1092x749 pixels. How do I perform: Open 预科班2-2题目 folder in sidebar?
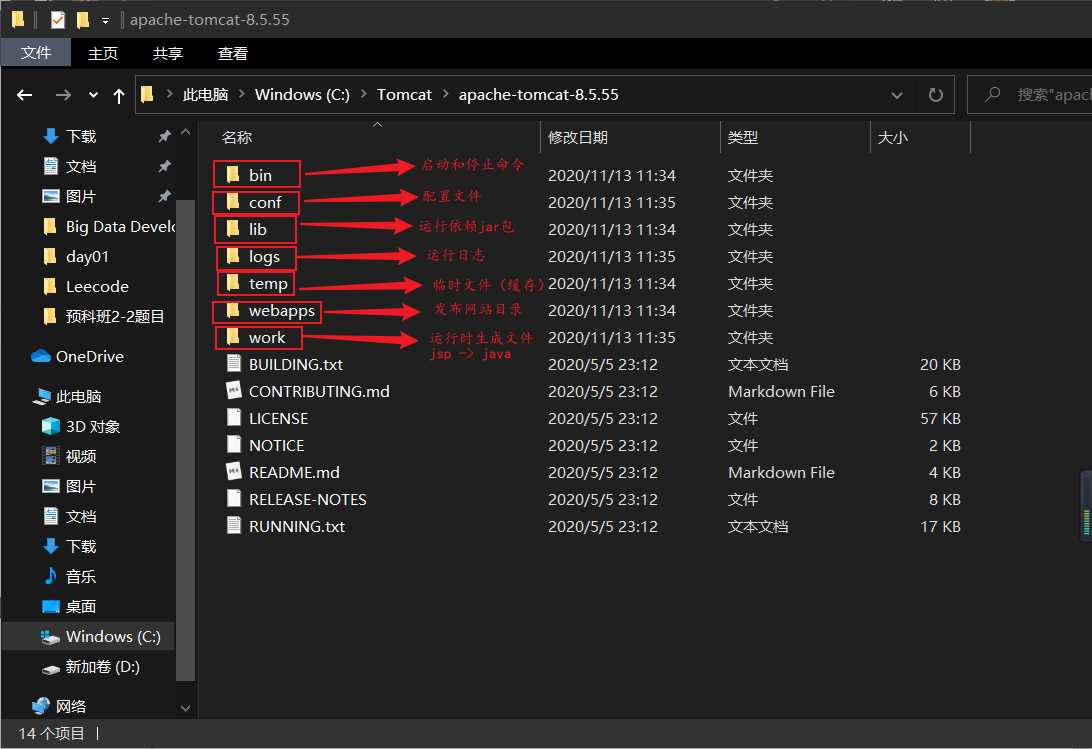pyautogui.click(x=115, y=316)
